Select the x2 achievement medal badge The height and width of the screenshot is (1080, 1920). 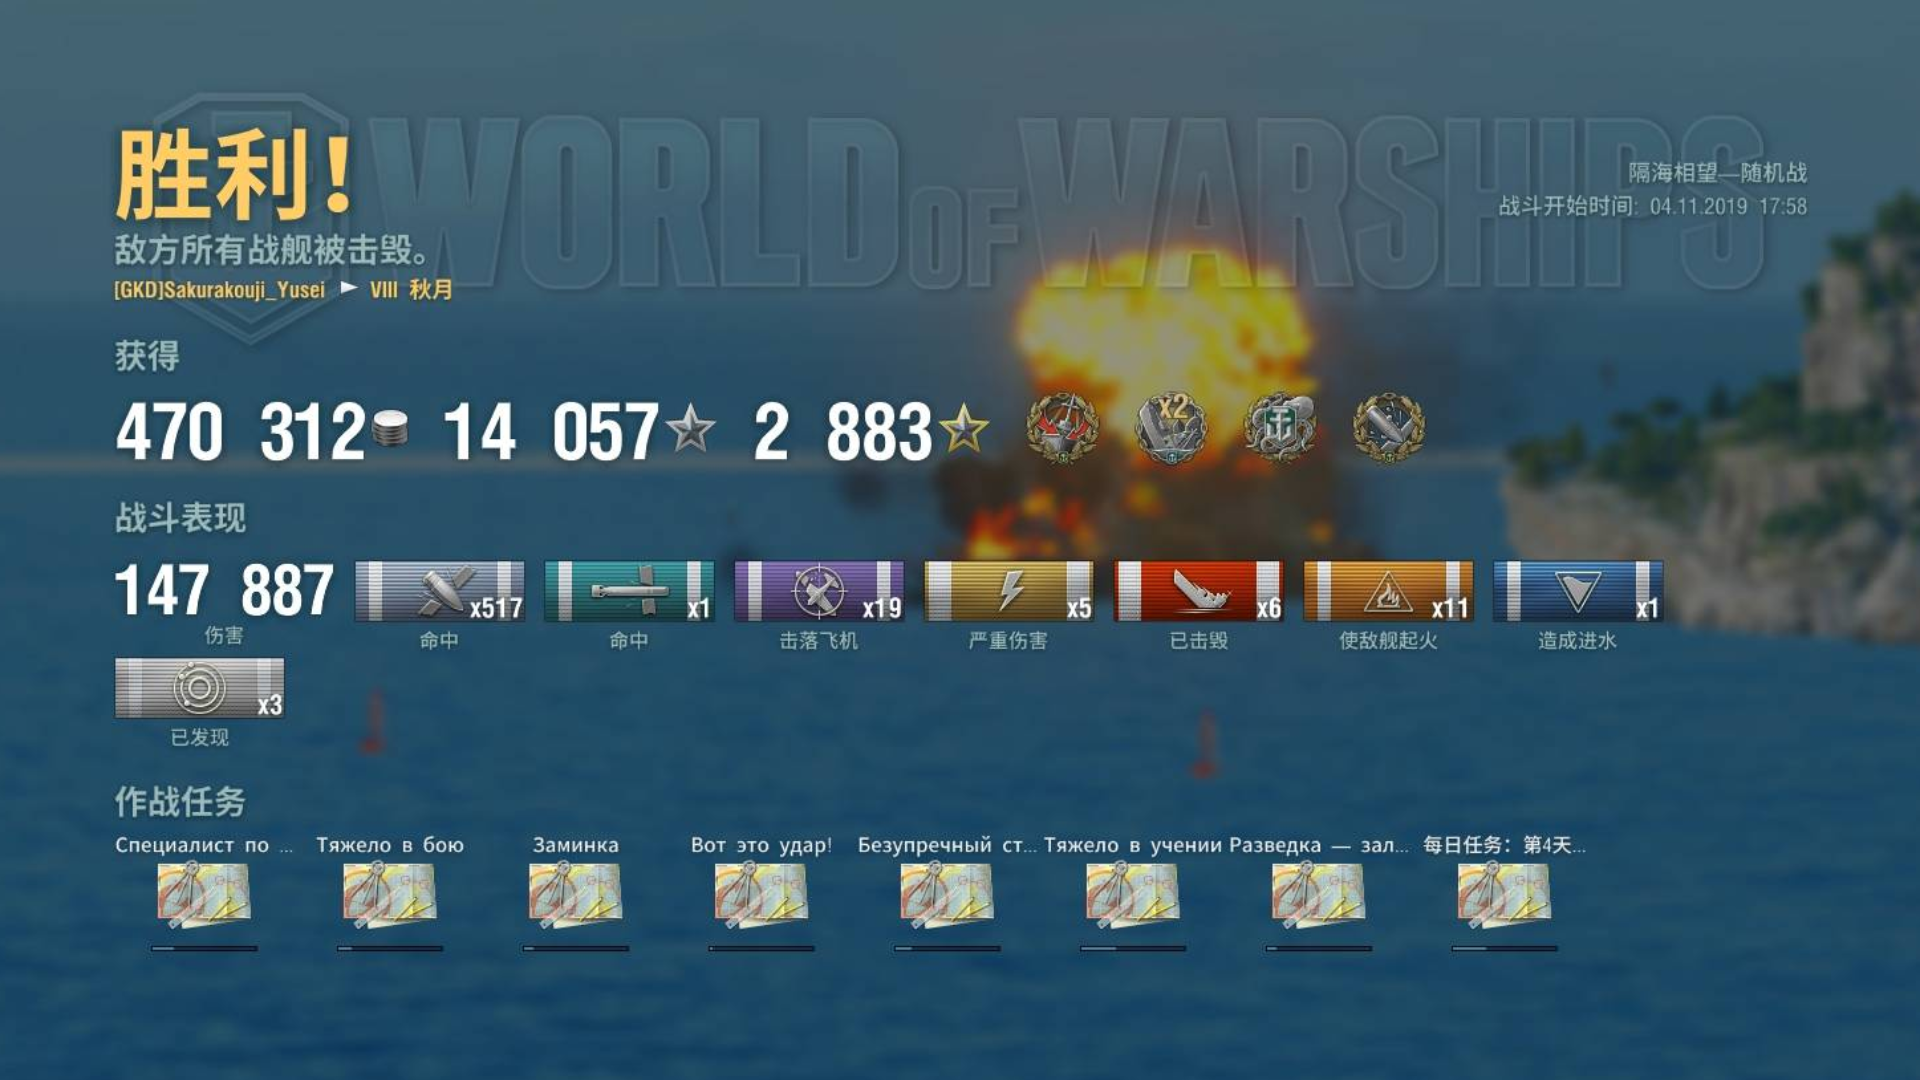[1171, 427]
